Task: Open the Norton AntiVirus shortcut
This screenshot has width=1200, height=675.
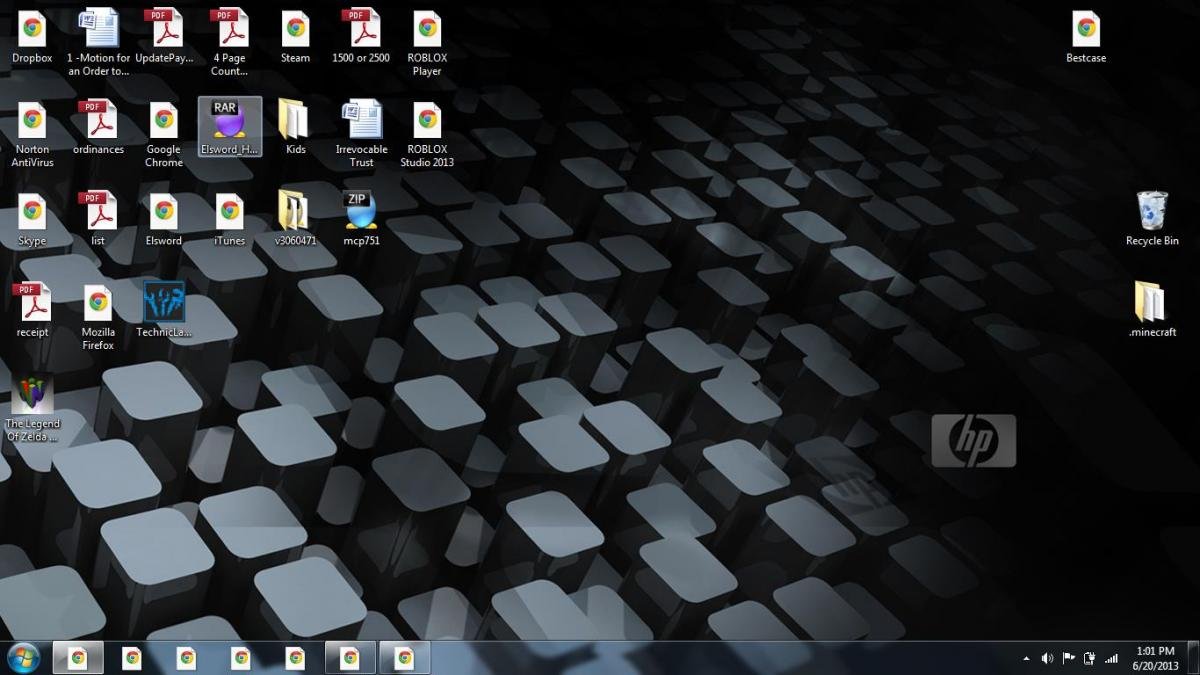Action: [x=32, y=134]
